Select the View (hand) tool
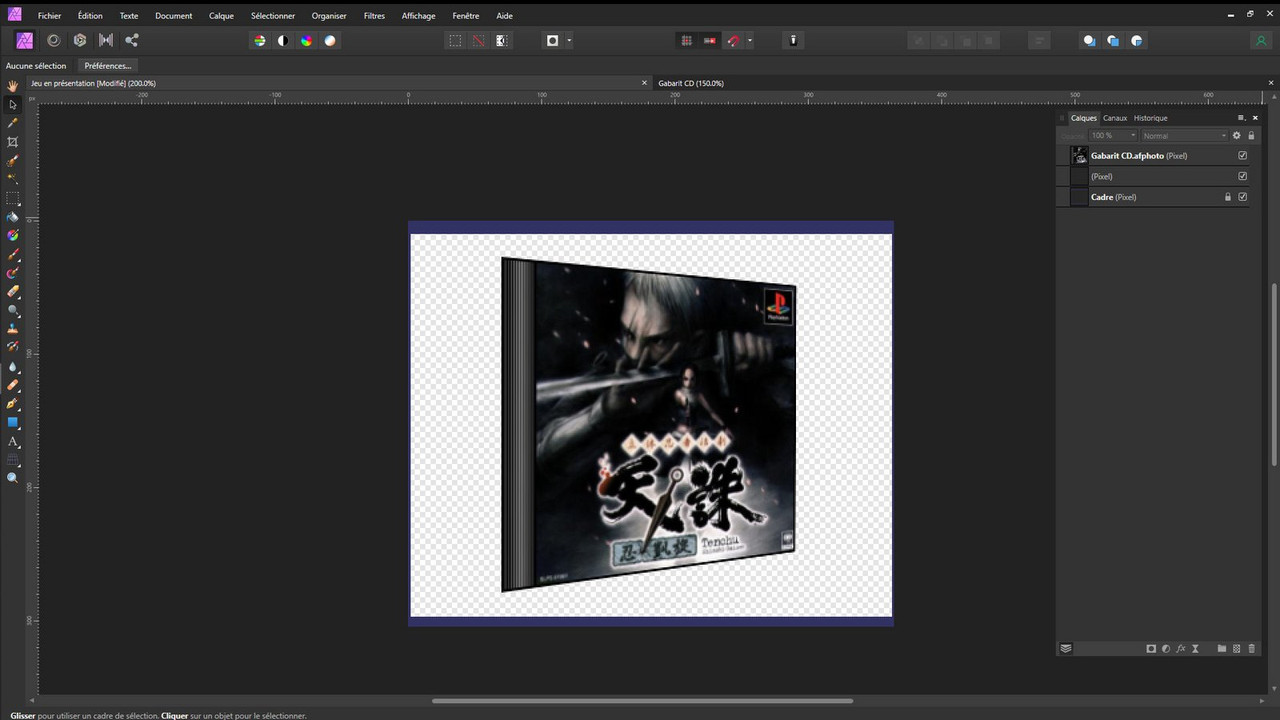The height and width of the screenshot is (720, 1280). [13, 86]
